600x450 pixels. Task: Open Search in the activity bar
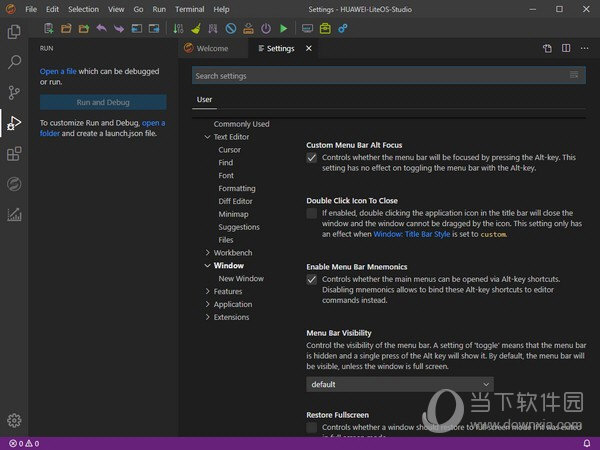tap(14, 62)
